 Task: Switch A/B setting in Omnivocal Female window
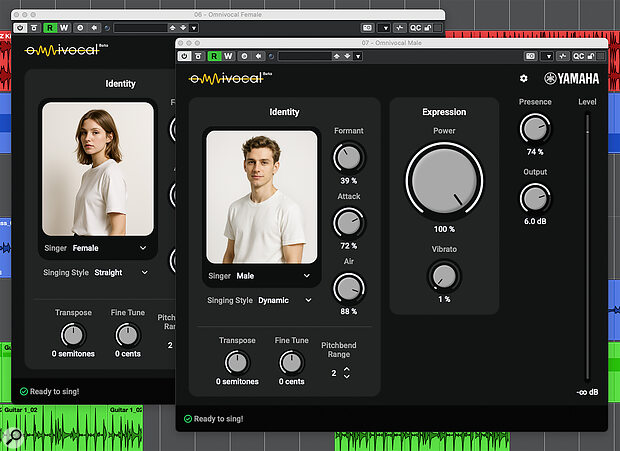click(x=80, y=28)
